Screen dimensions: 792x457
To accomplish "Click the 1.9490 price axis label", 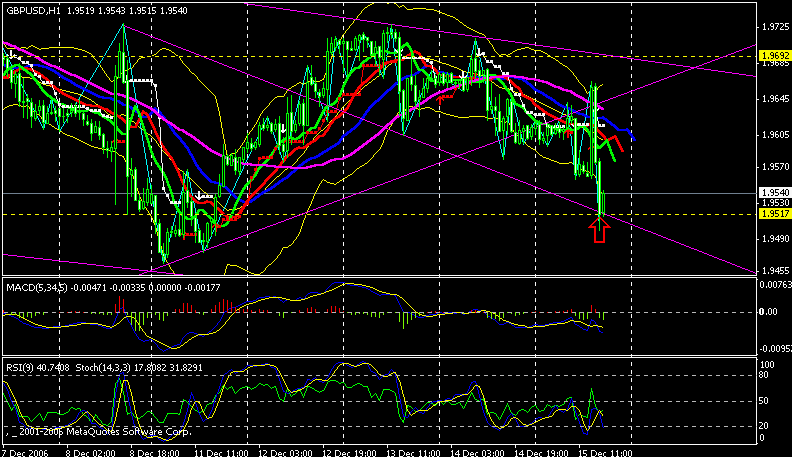I will click(x=775, y=239).
